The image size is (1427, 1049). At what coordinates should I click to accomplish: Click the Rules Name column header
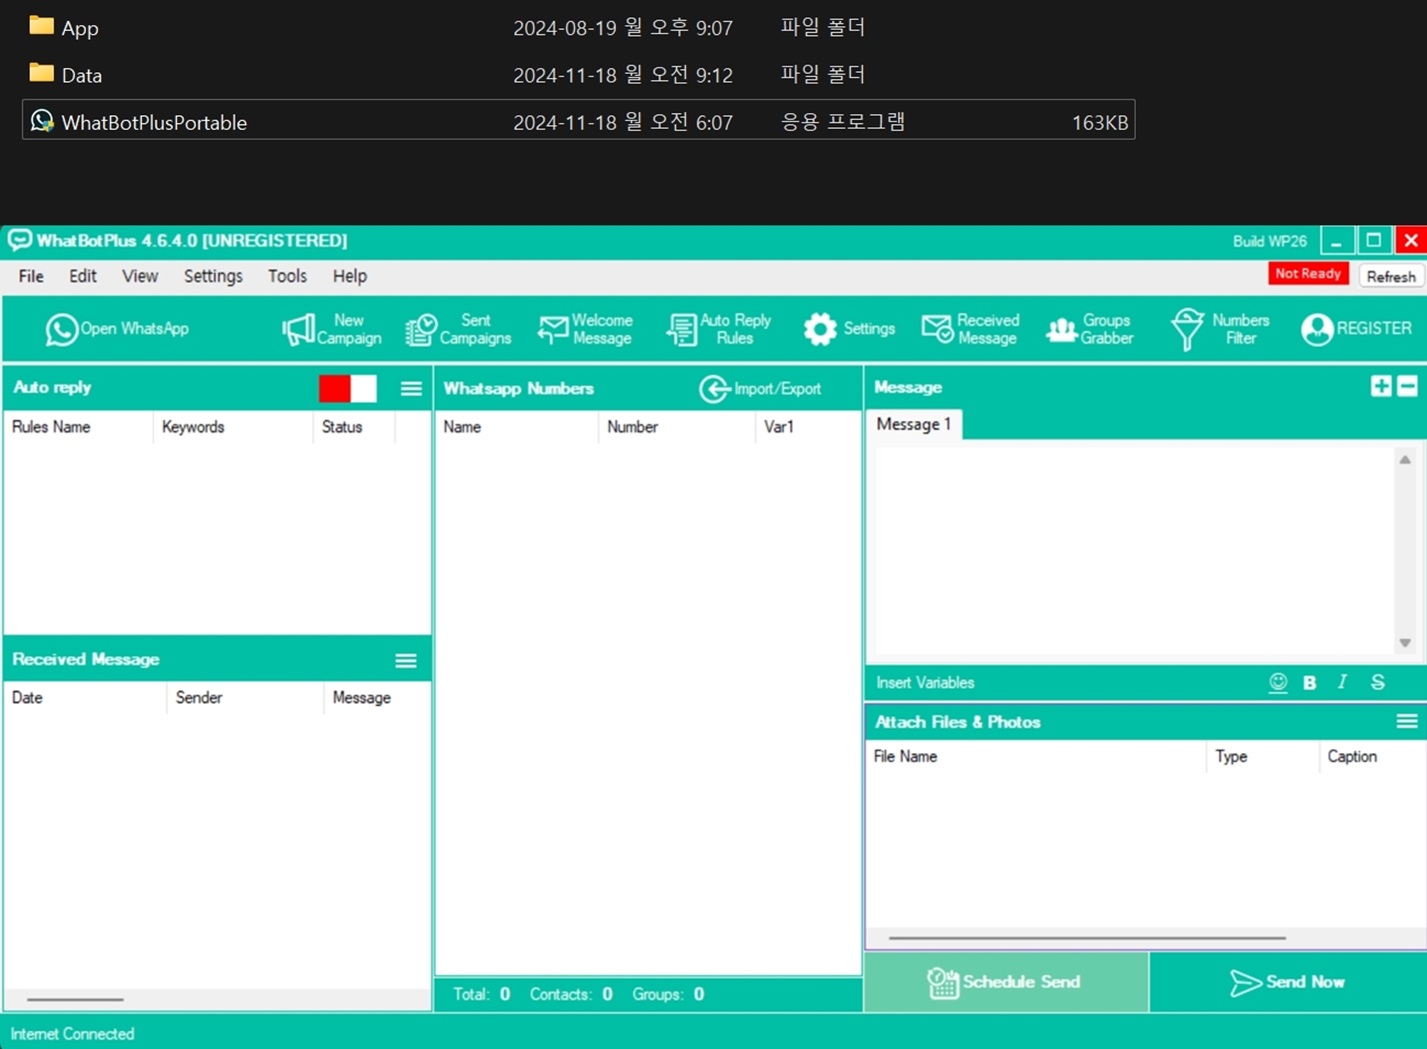tap(78, 427)
